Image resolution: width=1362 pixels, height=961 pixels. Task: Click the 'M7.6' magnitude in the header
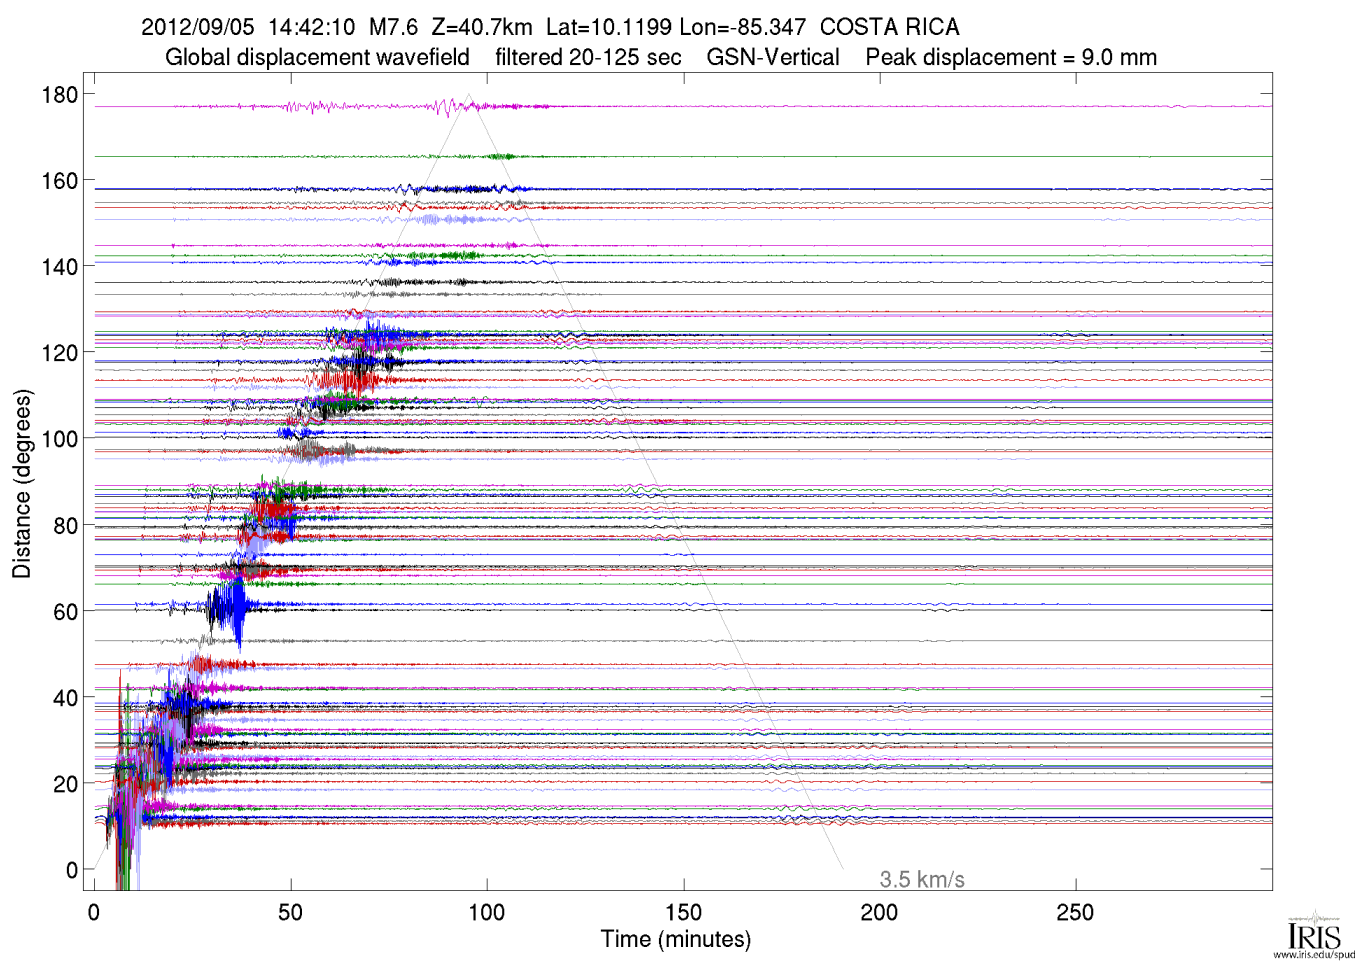tap(393, 27)
